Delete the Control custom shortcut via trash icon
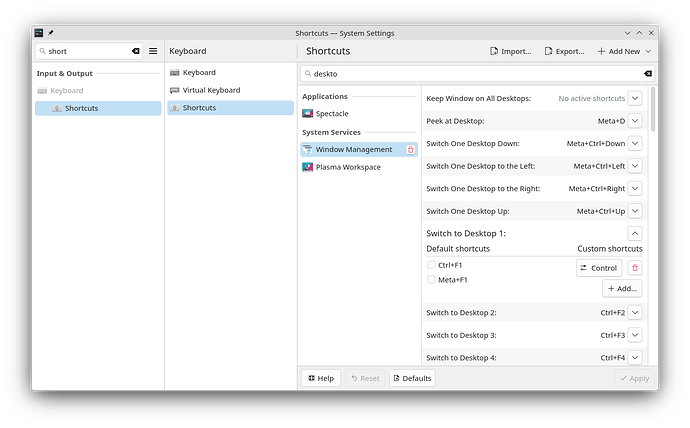 tap(635, 268)
